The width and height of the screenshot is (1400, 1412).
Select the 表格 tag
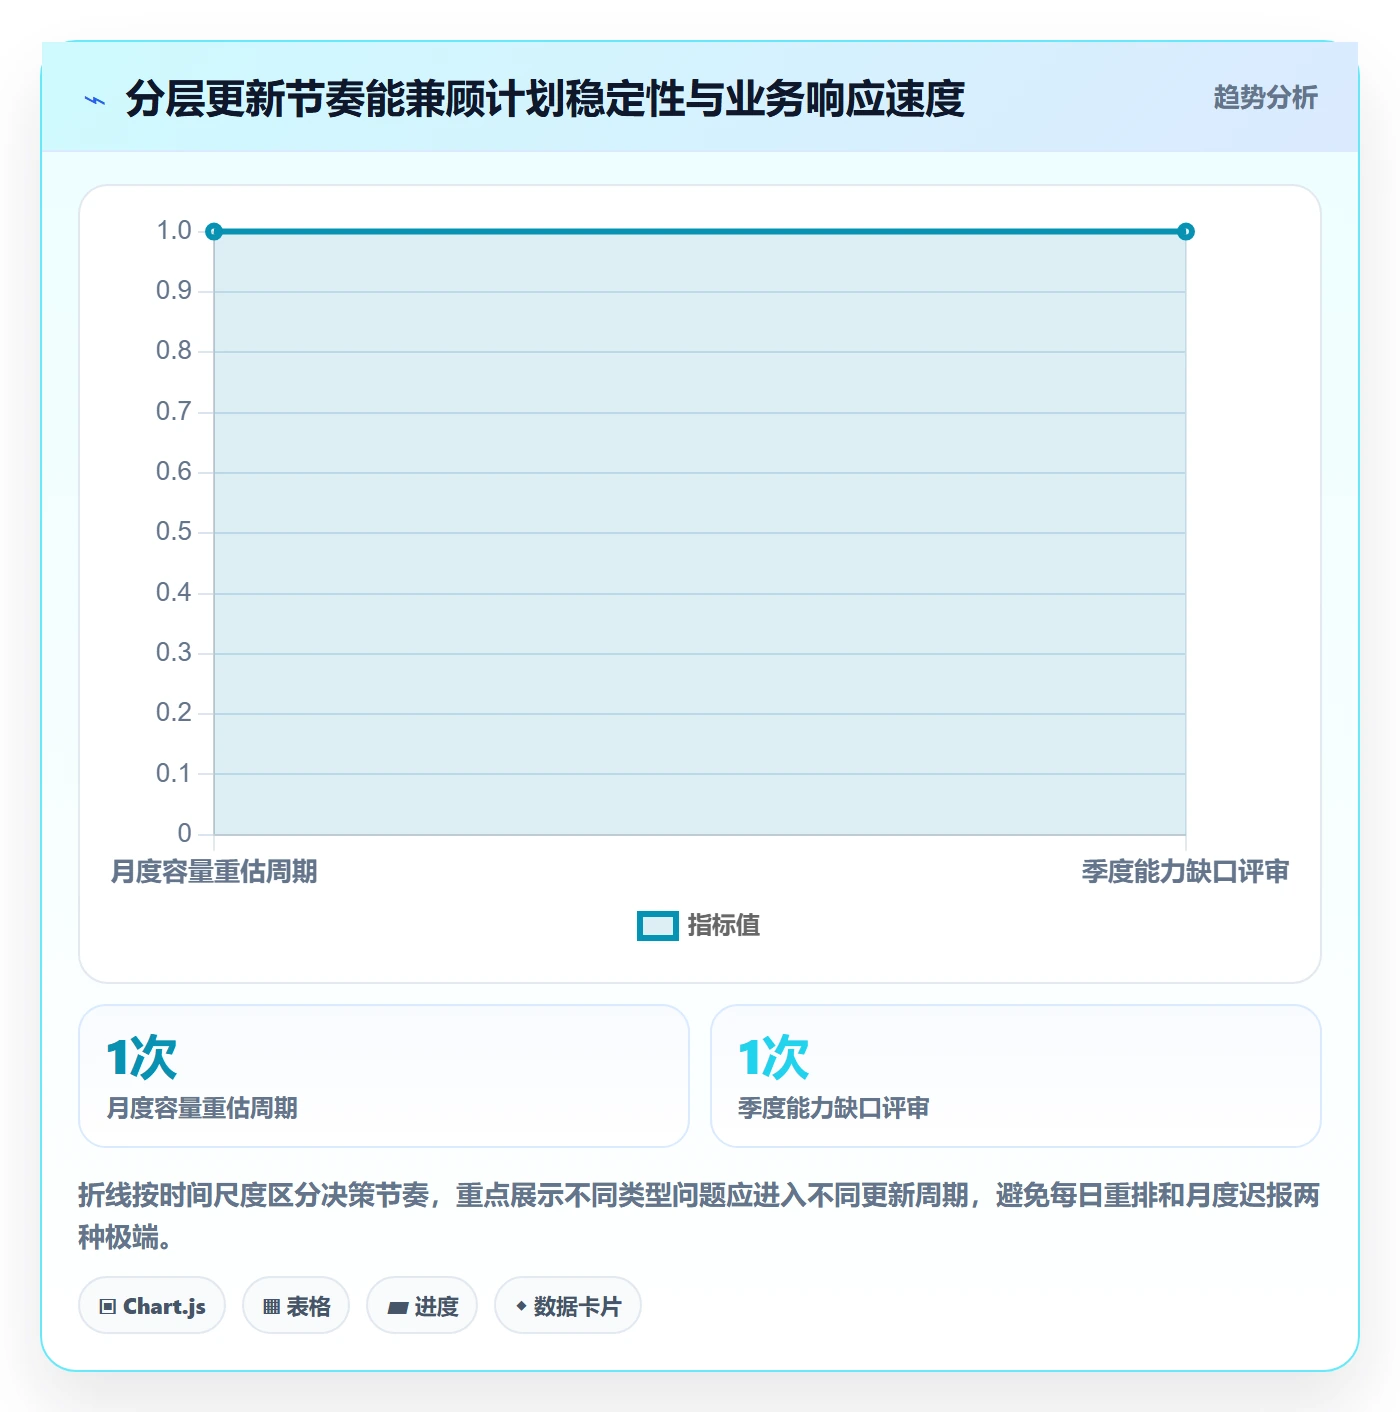pos(296,1305)
